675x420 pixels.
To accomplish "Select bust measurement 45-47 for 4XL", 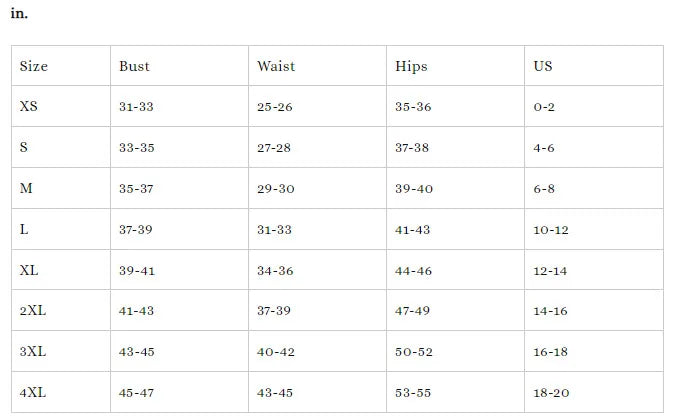I will point(136,393).
